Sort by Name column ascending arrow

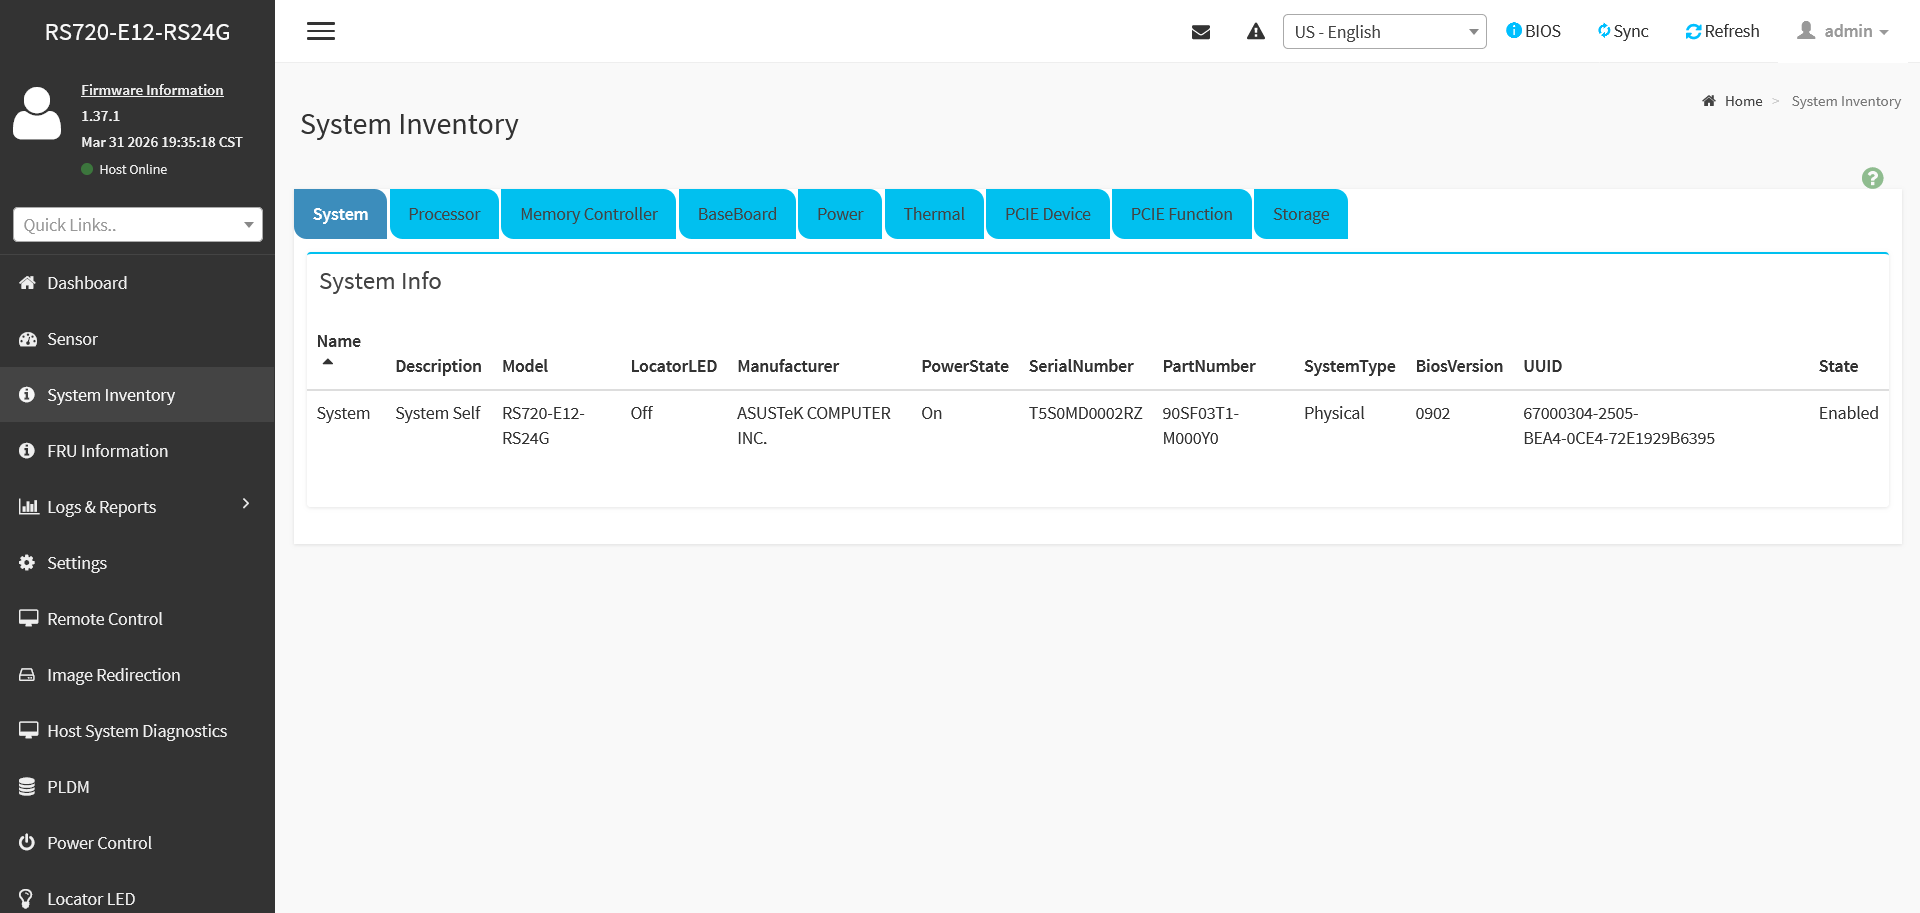tap(328, 362)
